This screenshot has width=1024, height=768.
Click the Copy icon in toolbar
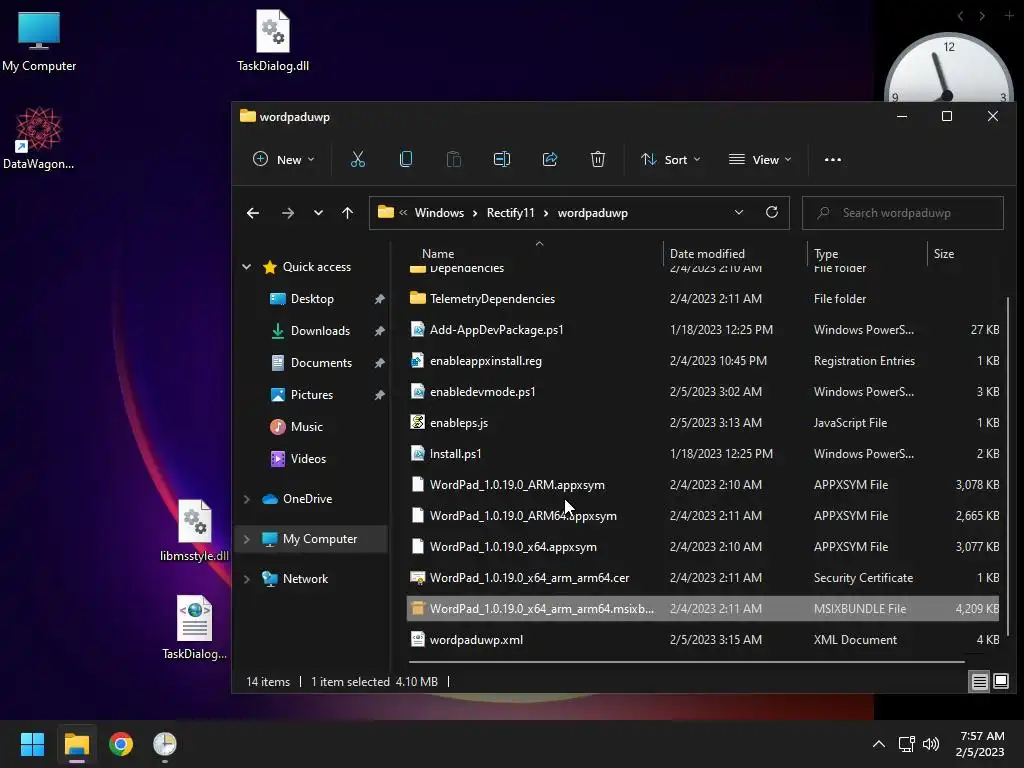pyautogui.click(x=406, y=159)
